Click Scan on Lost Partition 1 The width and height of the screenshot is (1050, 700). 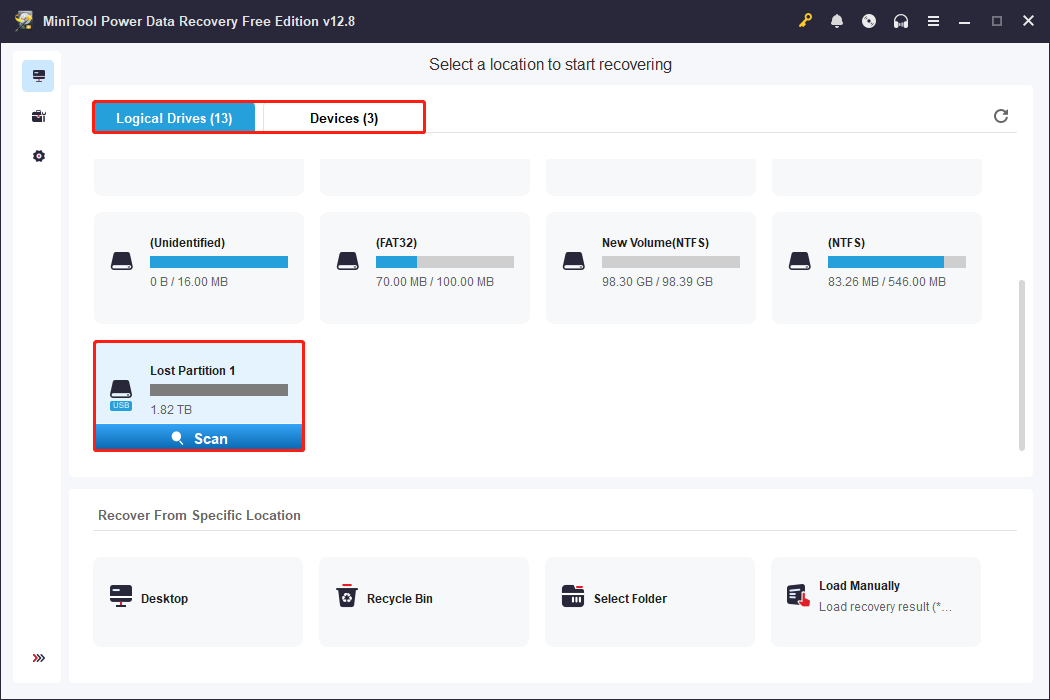click(199, 438)
